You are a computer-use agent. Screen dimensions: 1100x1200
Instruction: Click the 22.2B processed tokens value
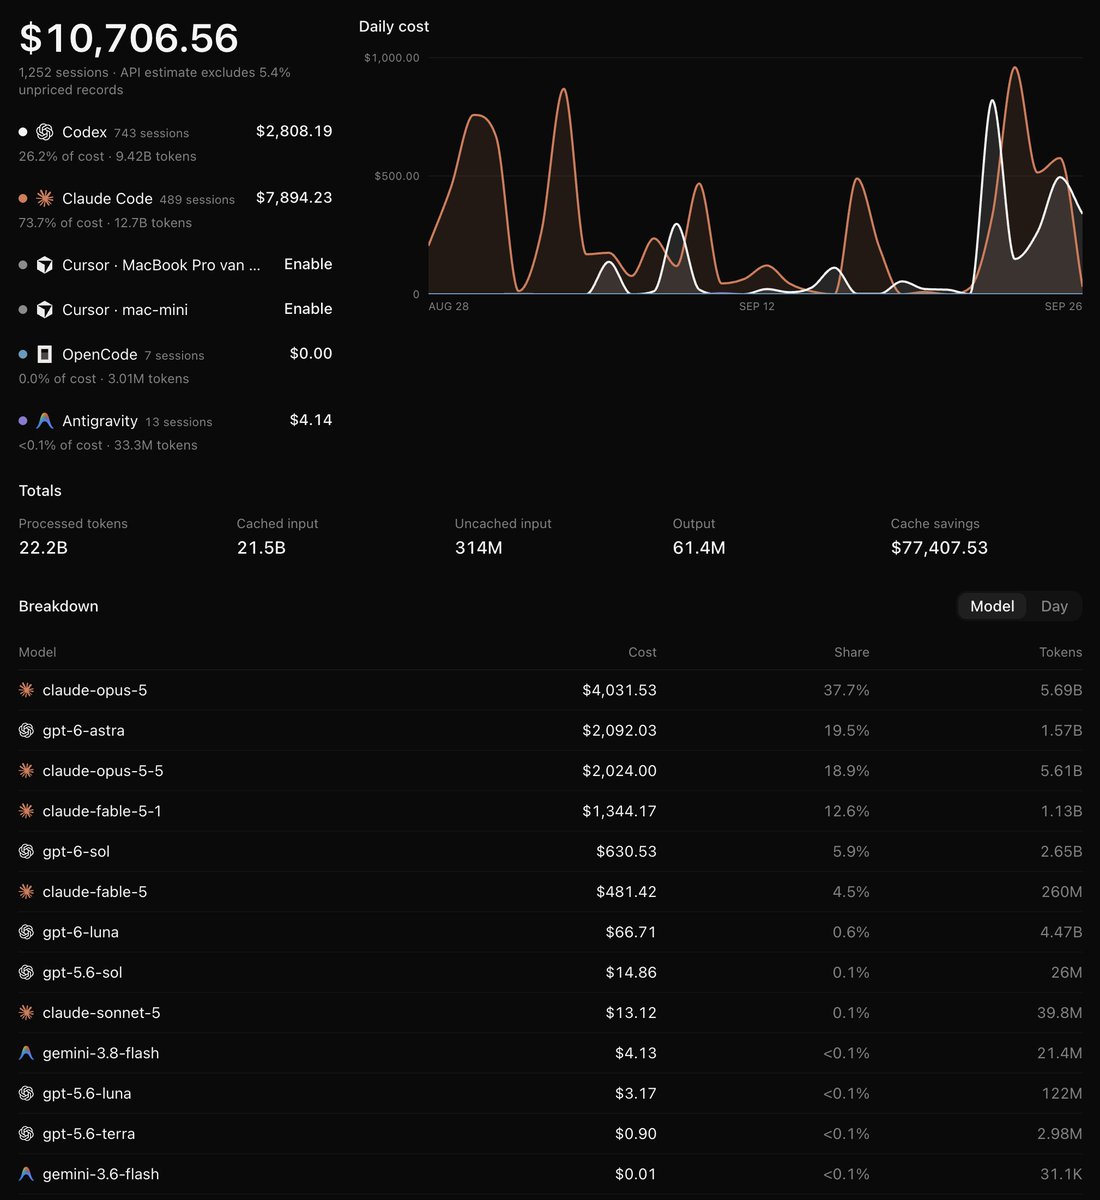[x=43, y=548]
